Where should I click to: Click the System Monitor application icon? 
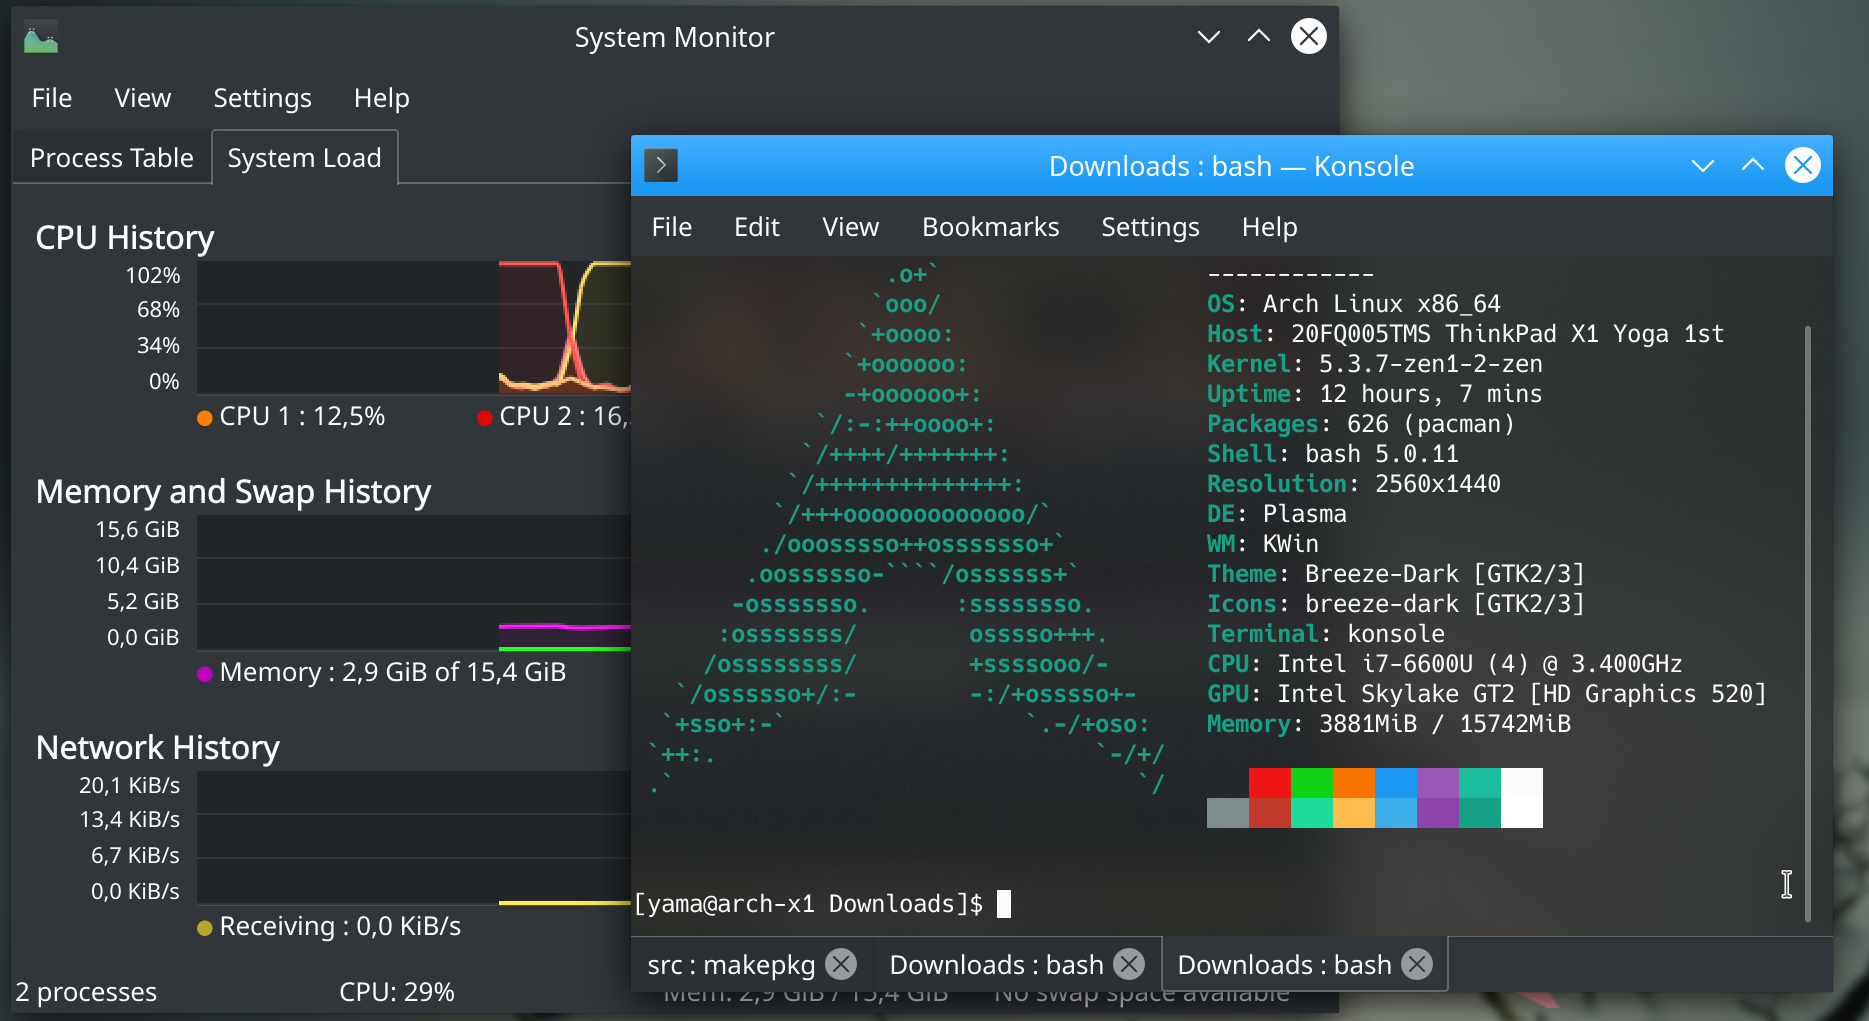coord(40,36)
